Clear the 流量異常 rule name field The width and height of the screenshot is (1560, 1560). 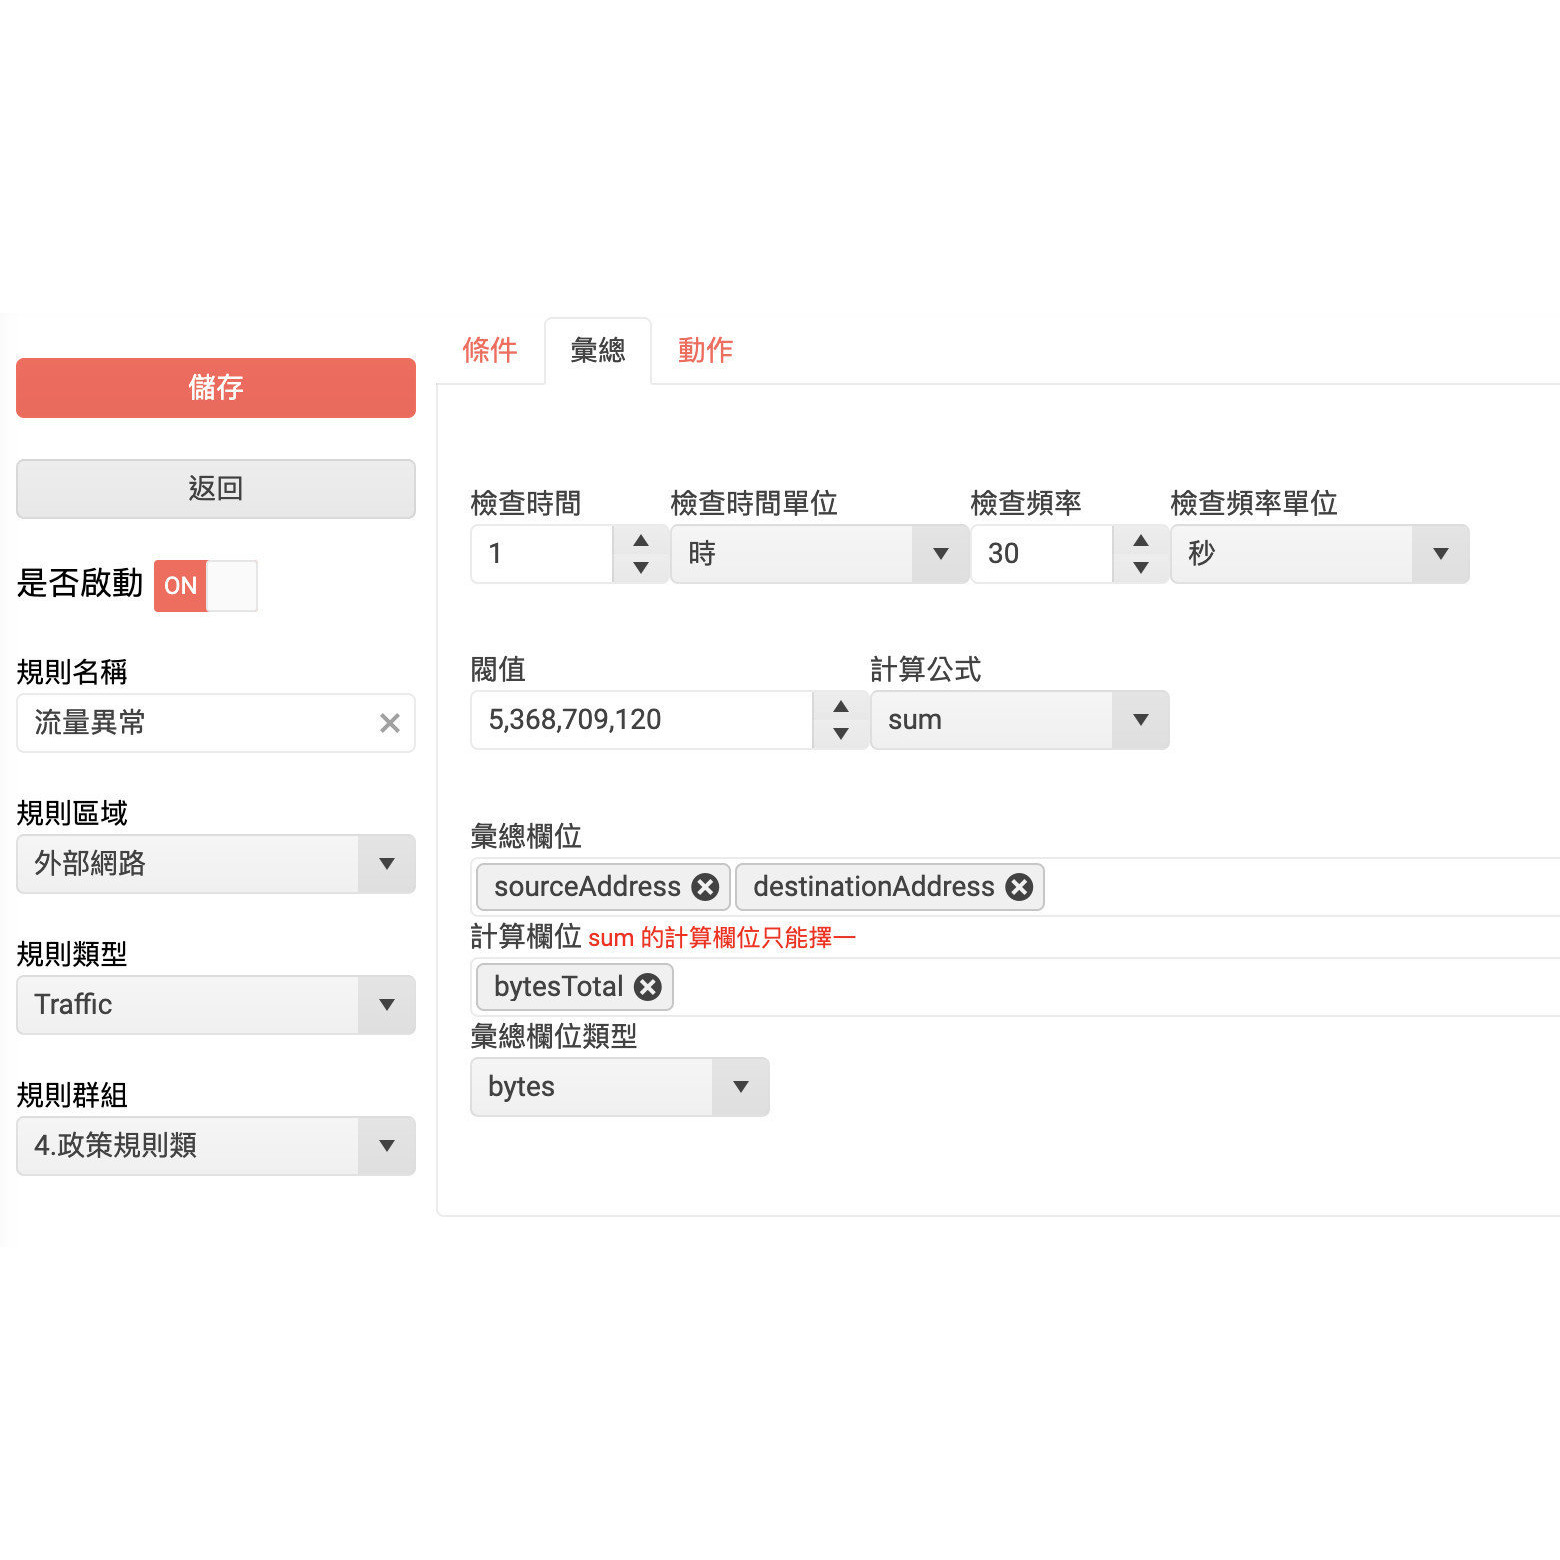(x=390, y=723)
